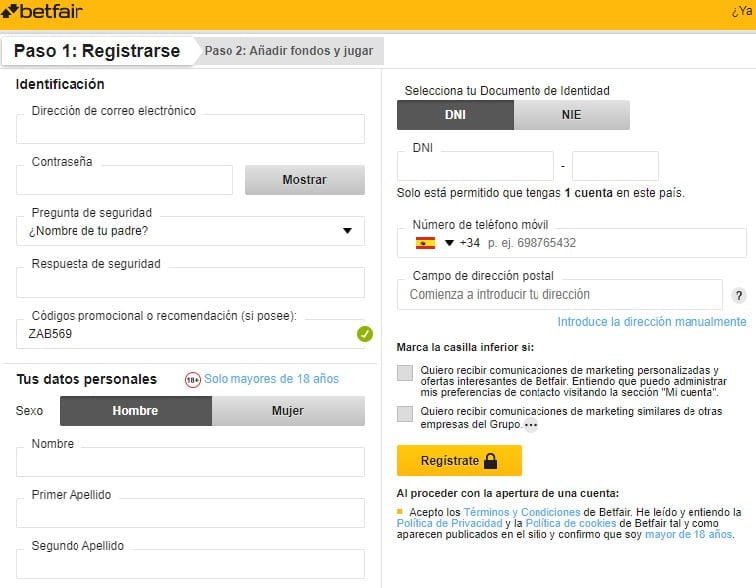Screen dimensions: 756x588
Task: Focus the Segundo Apellido field
Action: pyautogui.click(x=190, y=564)
